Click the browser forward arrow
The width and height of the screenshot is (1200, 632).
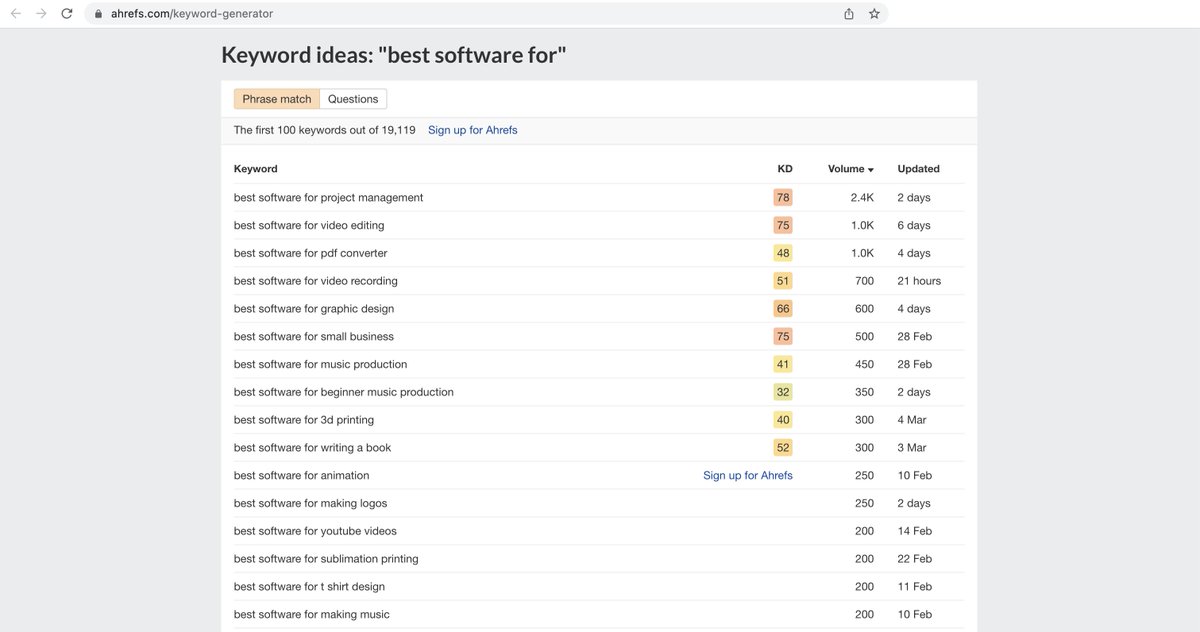(x=41, y=14)
